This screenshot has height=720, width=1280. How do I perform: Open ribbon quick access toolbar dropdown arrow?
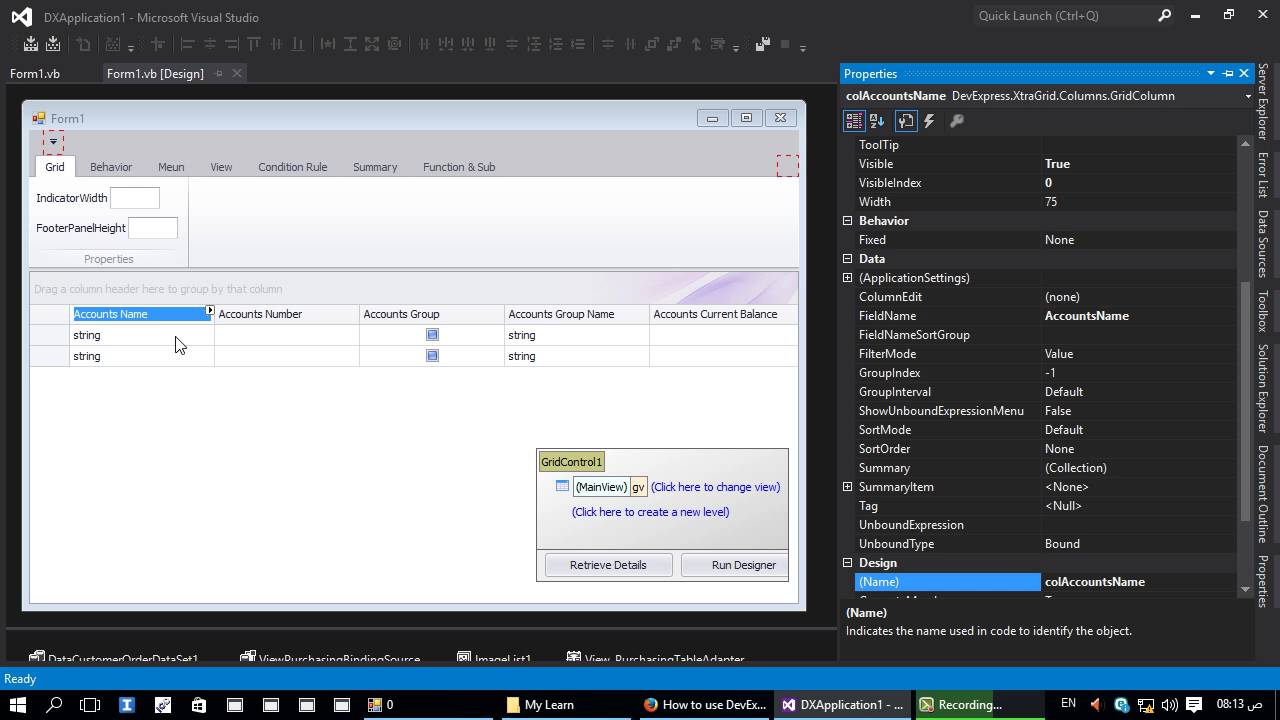(53, 142)
